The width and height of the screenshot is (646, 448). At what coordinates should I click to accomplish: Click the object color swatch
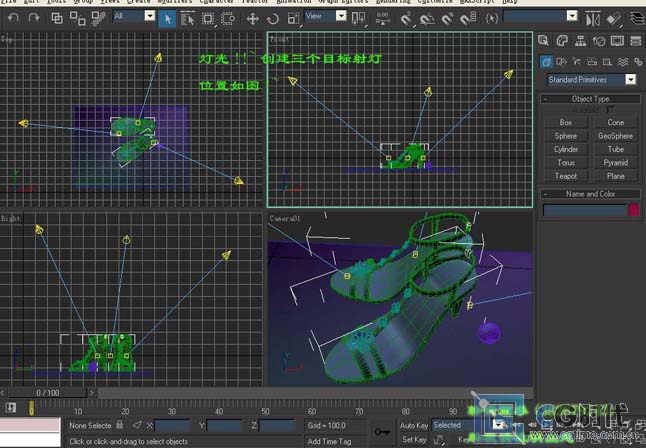[633, 210]
